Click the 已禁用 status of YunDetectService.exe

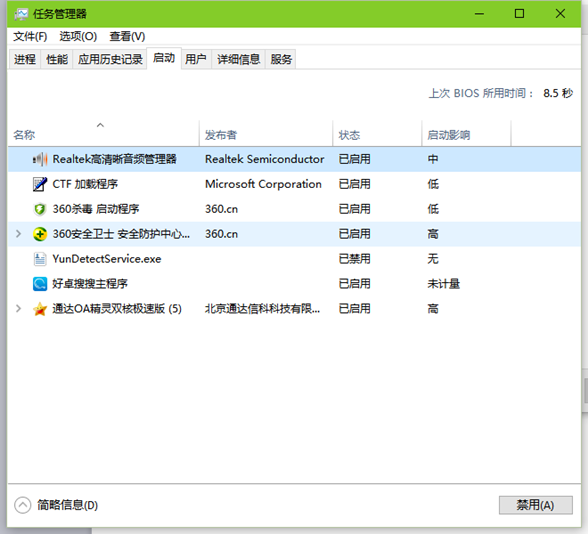354,259
